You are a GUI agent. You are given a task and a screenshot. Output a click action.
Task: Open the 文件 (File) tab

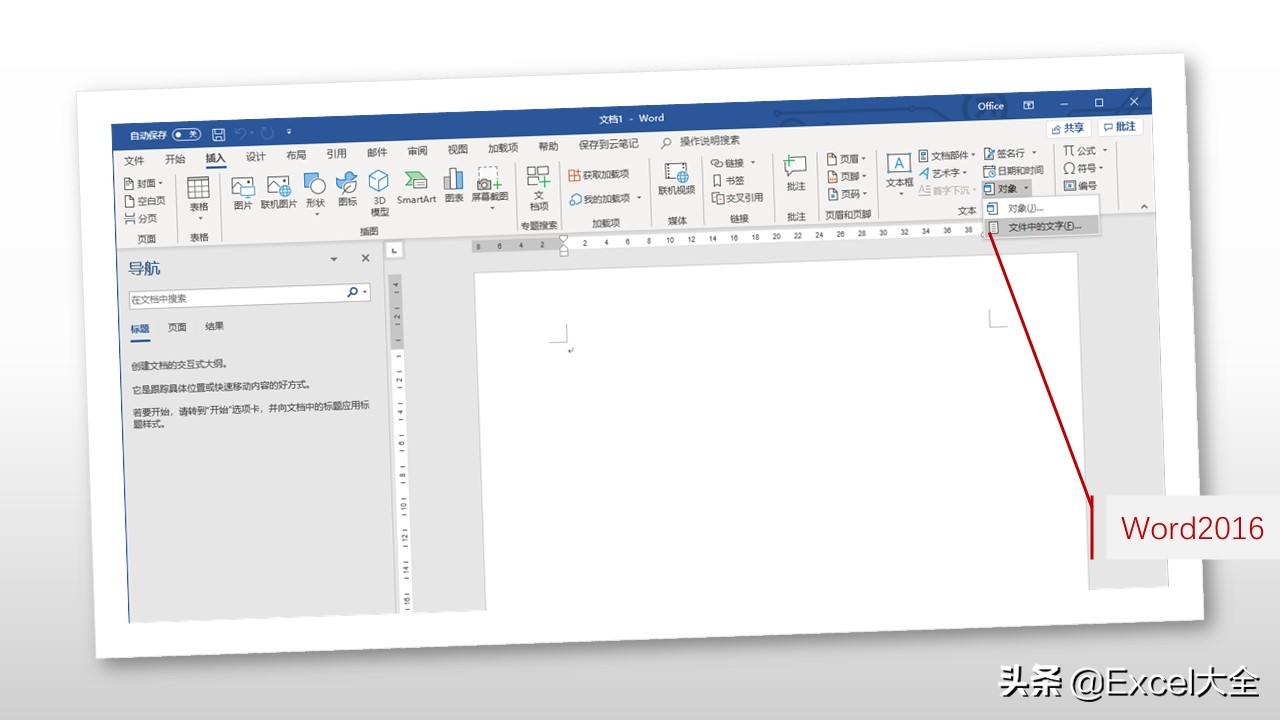click(x=134, y=160)
